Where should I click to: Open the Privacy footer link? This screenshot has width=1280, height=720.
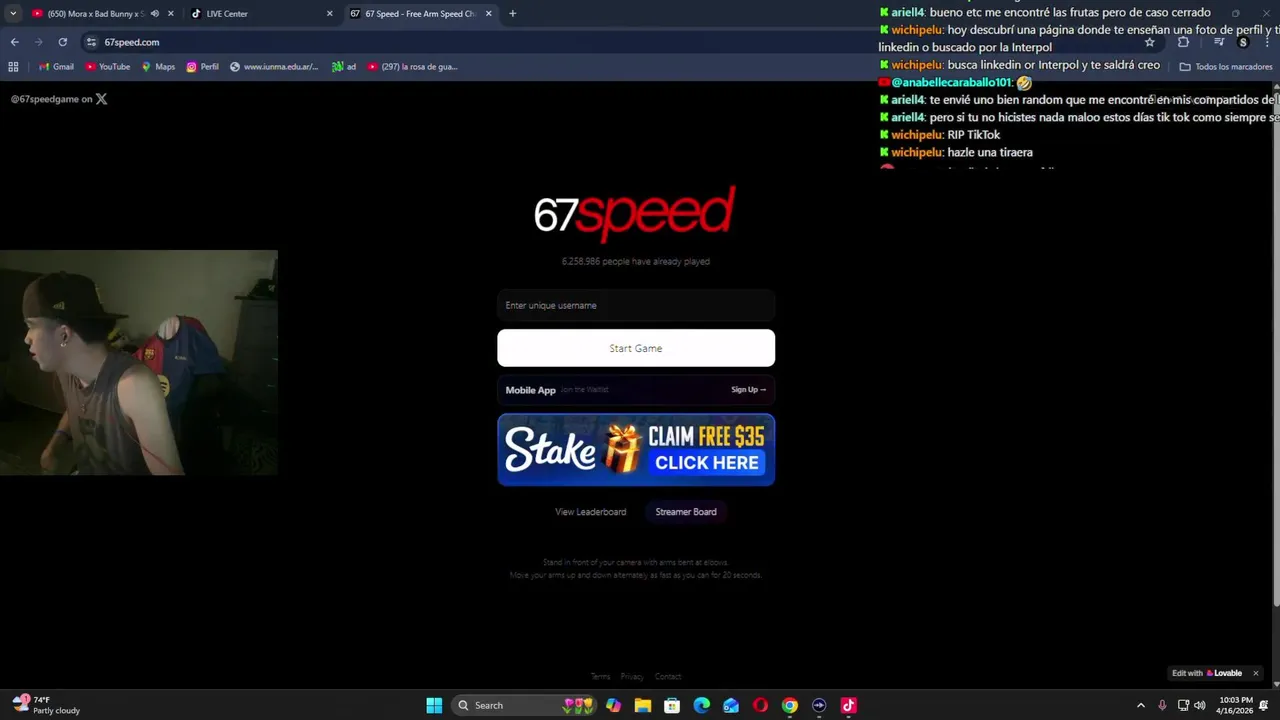(632, 677)
